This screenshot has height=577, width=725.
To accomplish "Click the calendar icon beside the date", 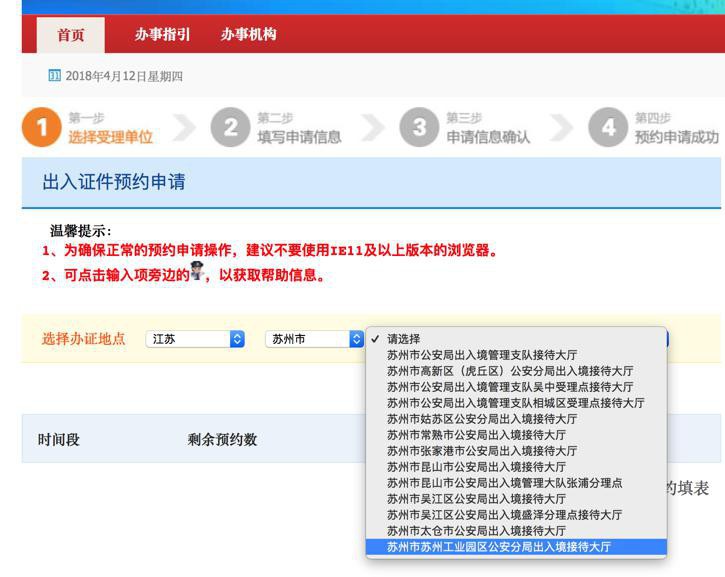I will (55, 75).
